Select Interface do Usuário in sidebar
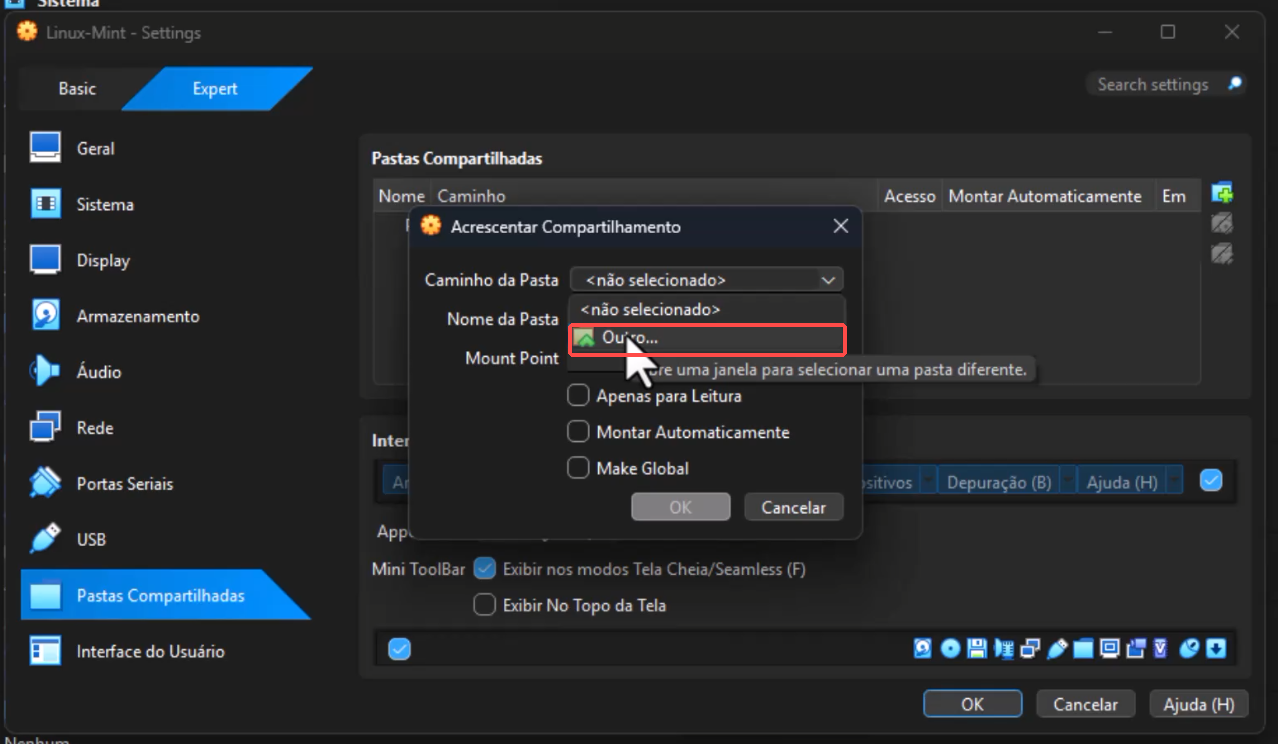 point(151,651)
